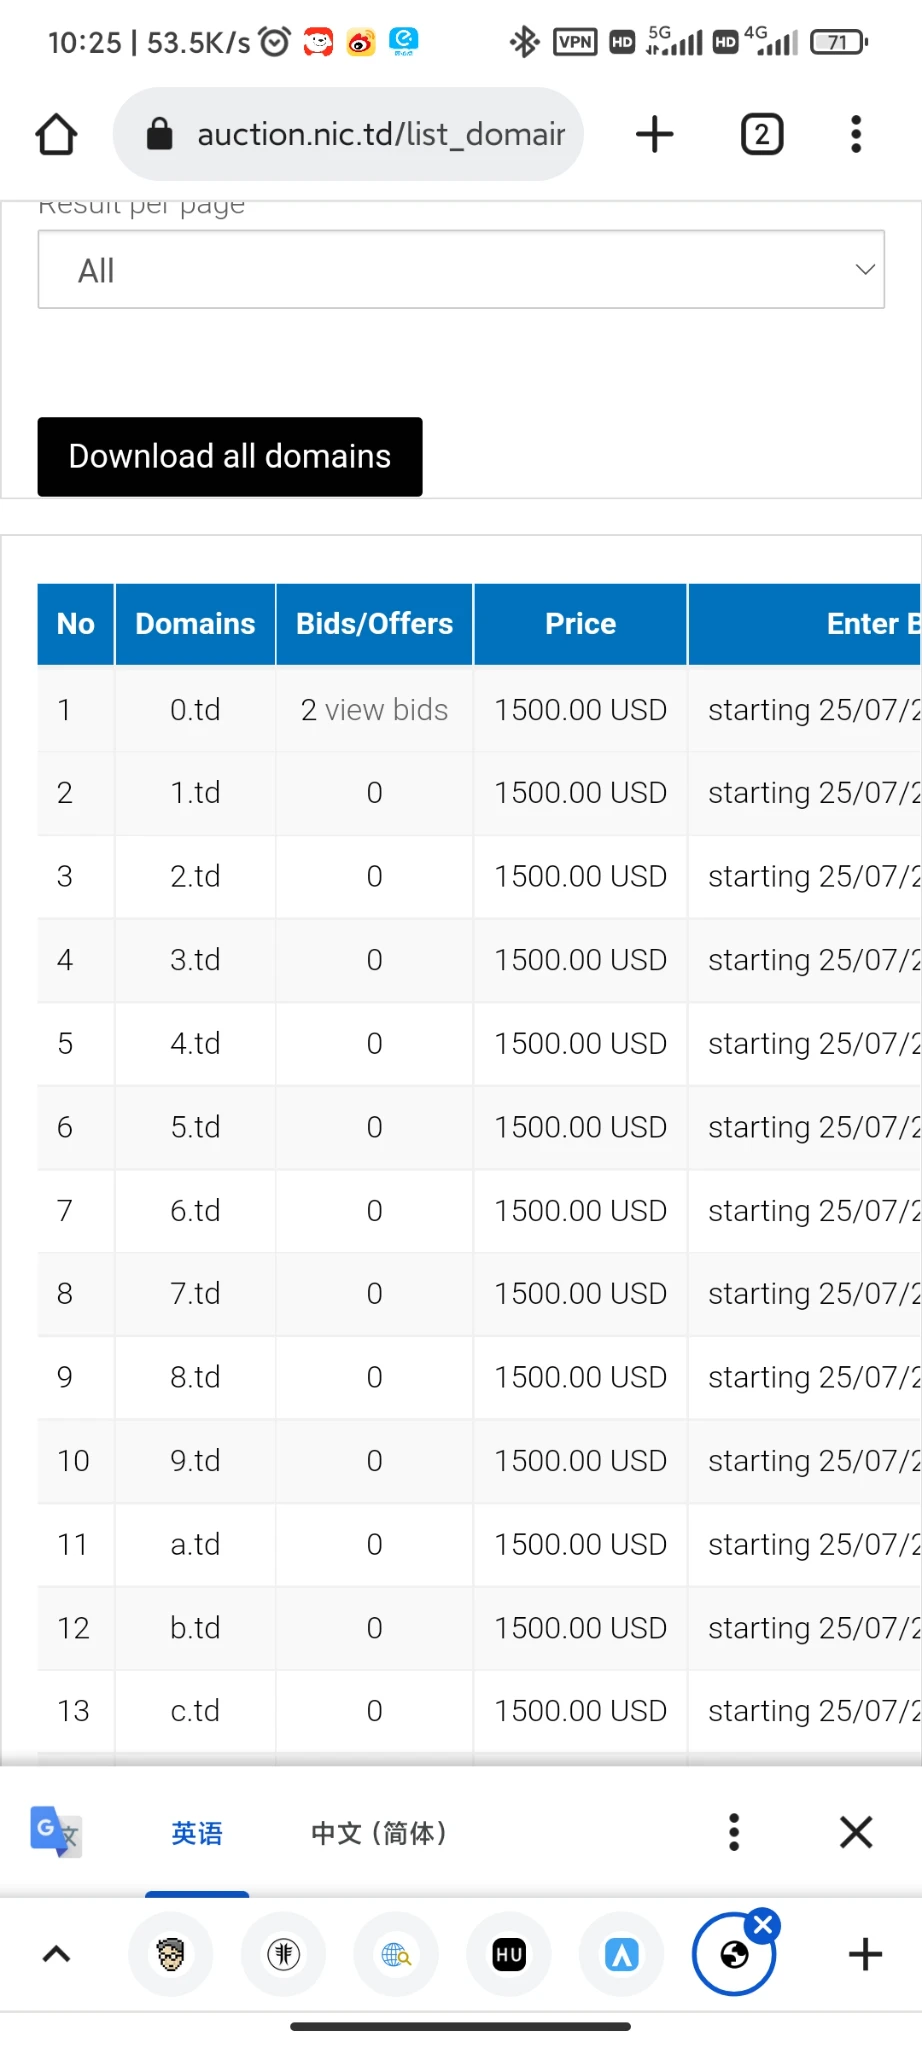This screenshot has height=2048, width=922.
Task: Switch to the globe search tab icon
Action: click(396, 1954)
